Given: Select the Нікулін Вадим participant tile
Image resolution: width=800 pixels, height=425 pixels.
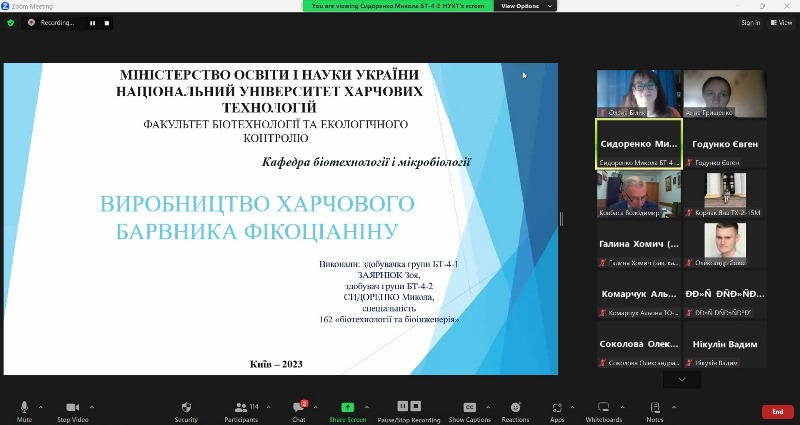Looking at the screenshot, I should pyautogui.click(x=725, y=344).
